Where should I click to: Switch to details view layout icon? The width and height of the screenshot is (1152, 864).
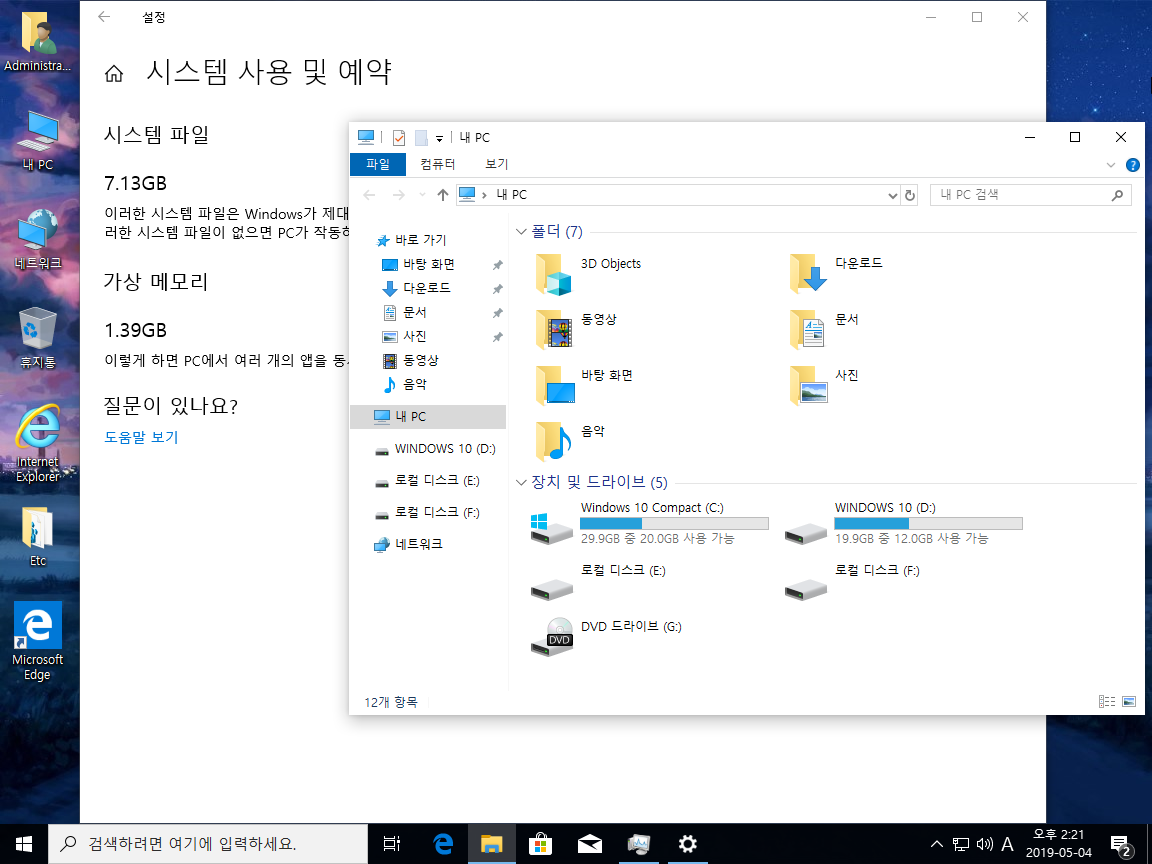[1106, 702]
